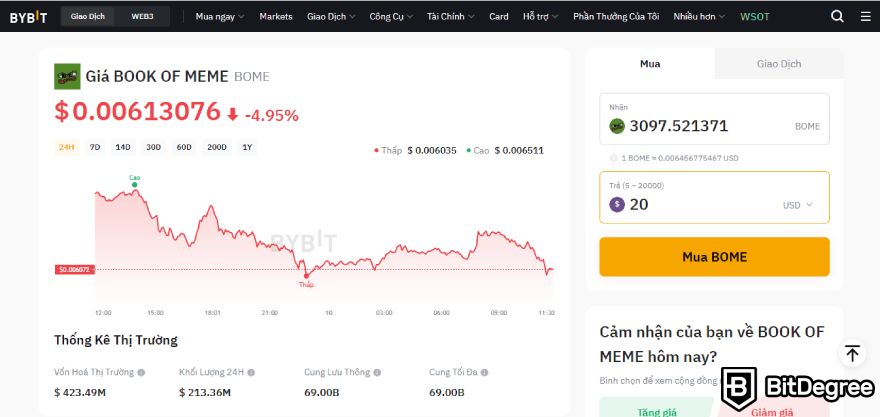Click the -4.95% change text
This screenshot has height=417, width=880.
pyautogui.click(x=272, y=116)
